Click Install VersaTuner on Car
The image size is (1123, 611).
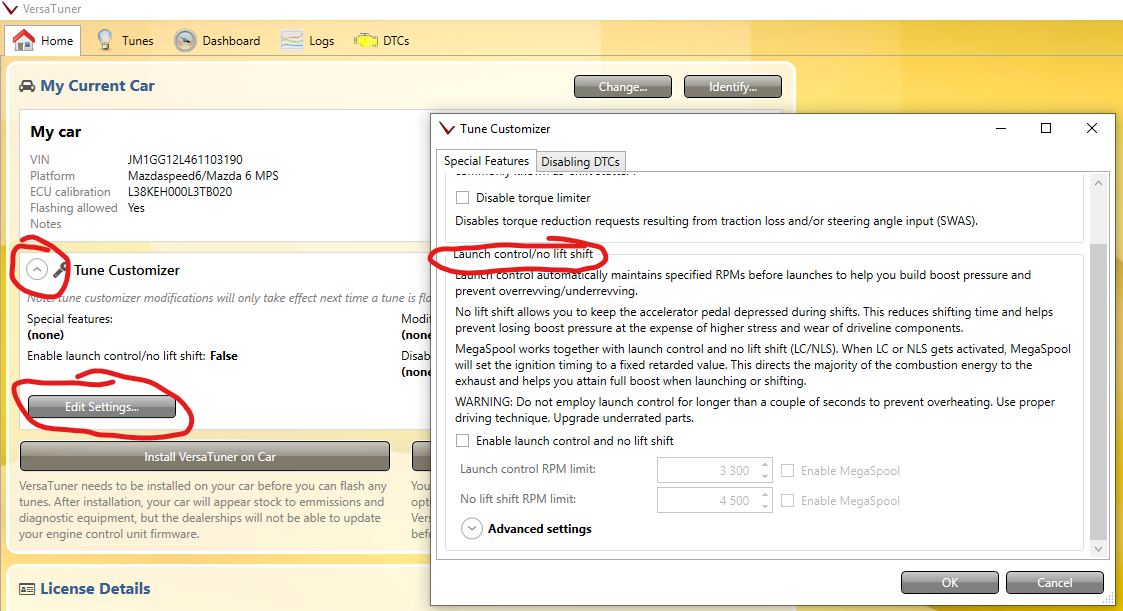pos(205,456)
